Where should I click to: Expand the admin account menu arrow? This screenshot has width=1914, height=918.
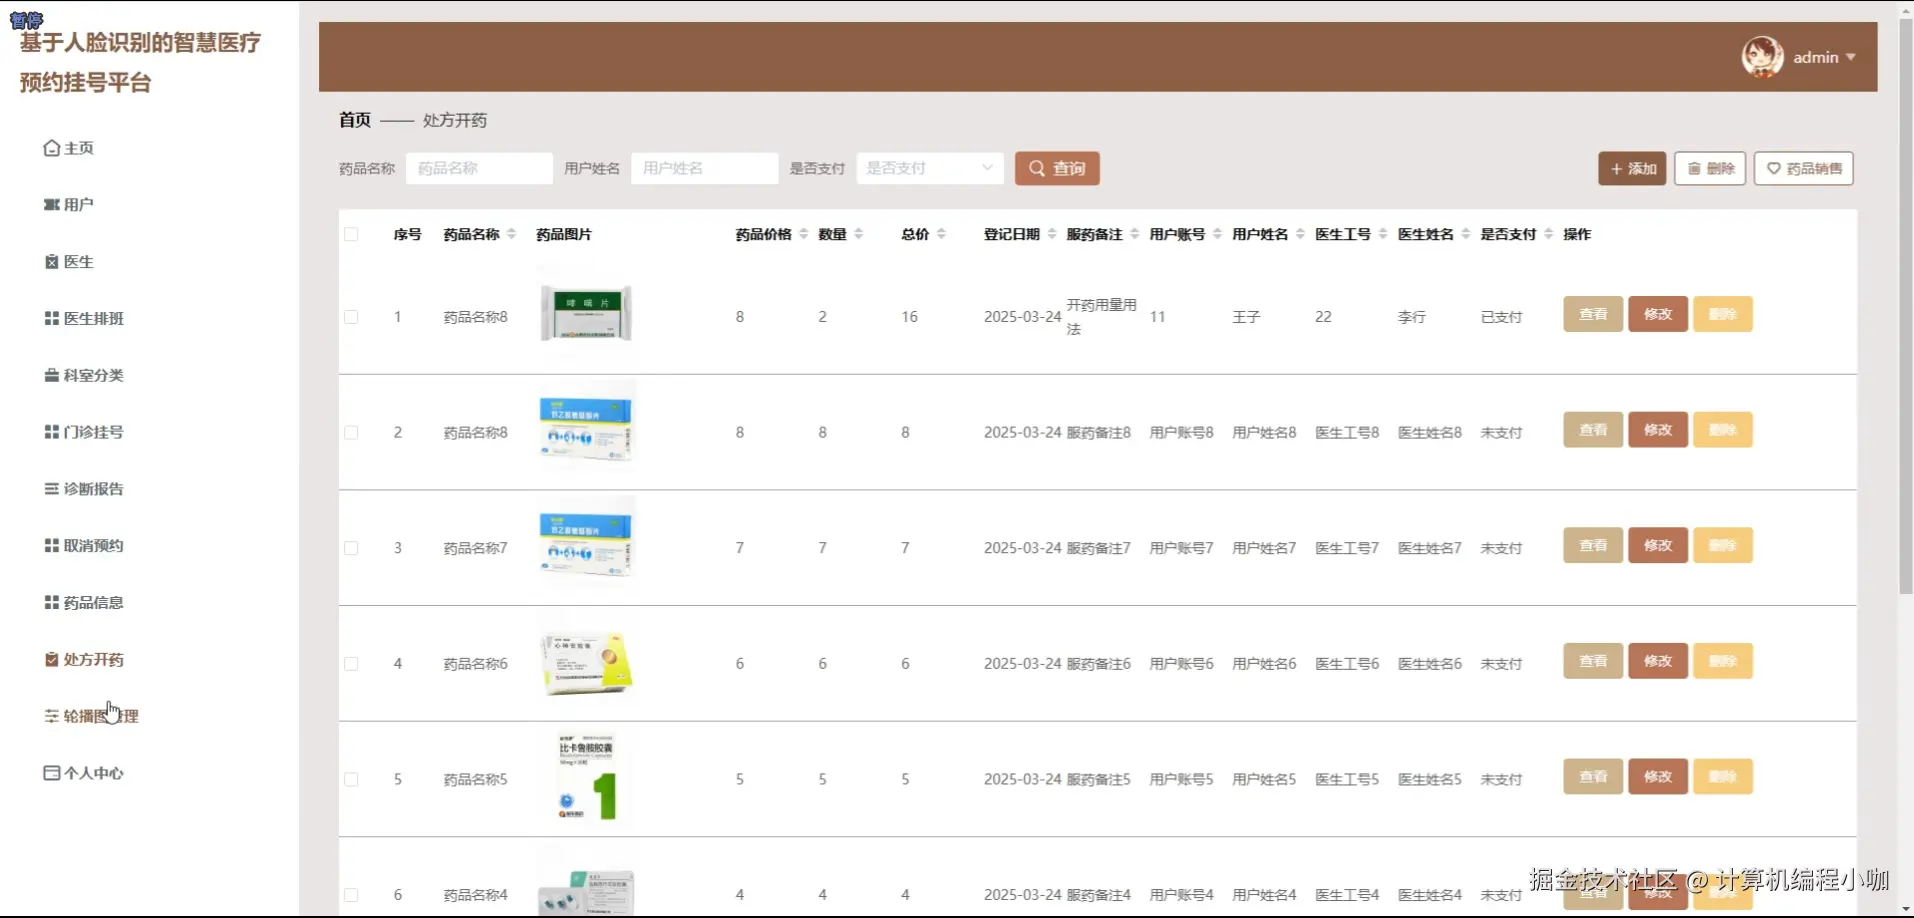(x=1851, y=57)
